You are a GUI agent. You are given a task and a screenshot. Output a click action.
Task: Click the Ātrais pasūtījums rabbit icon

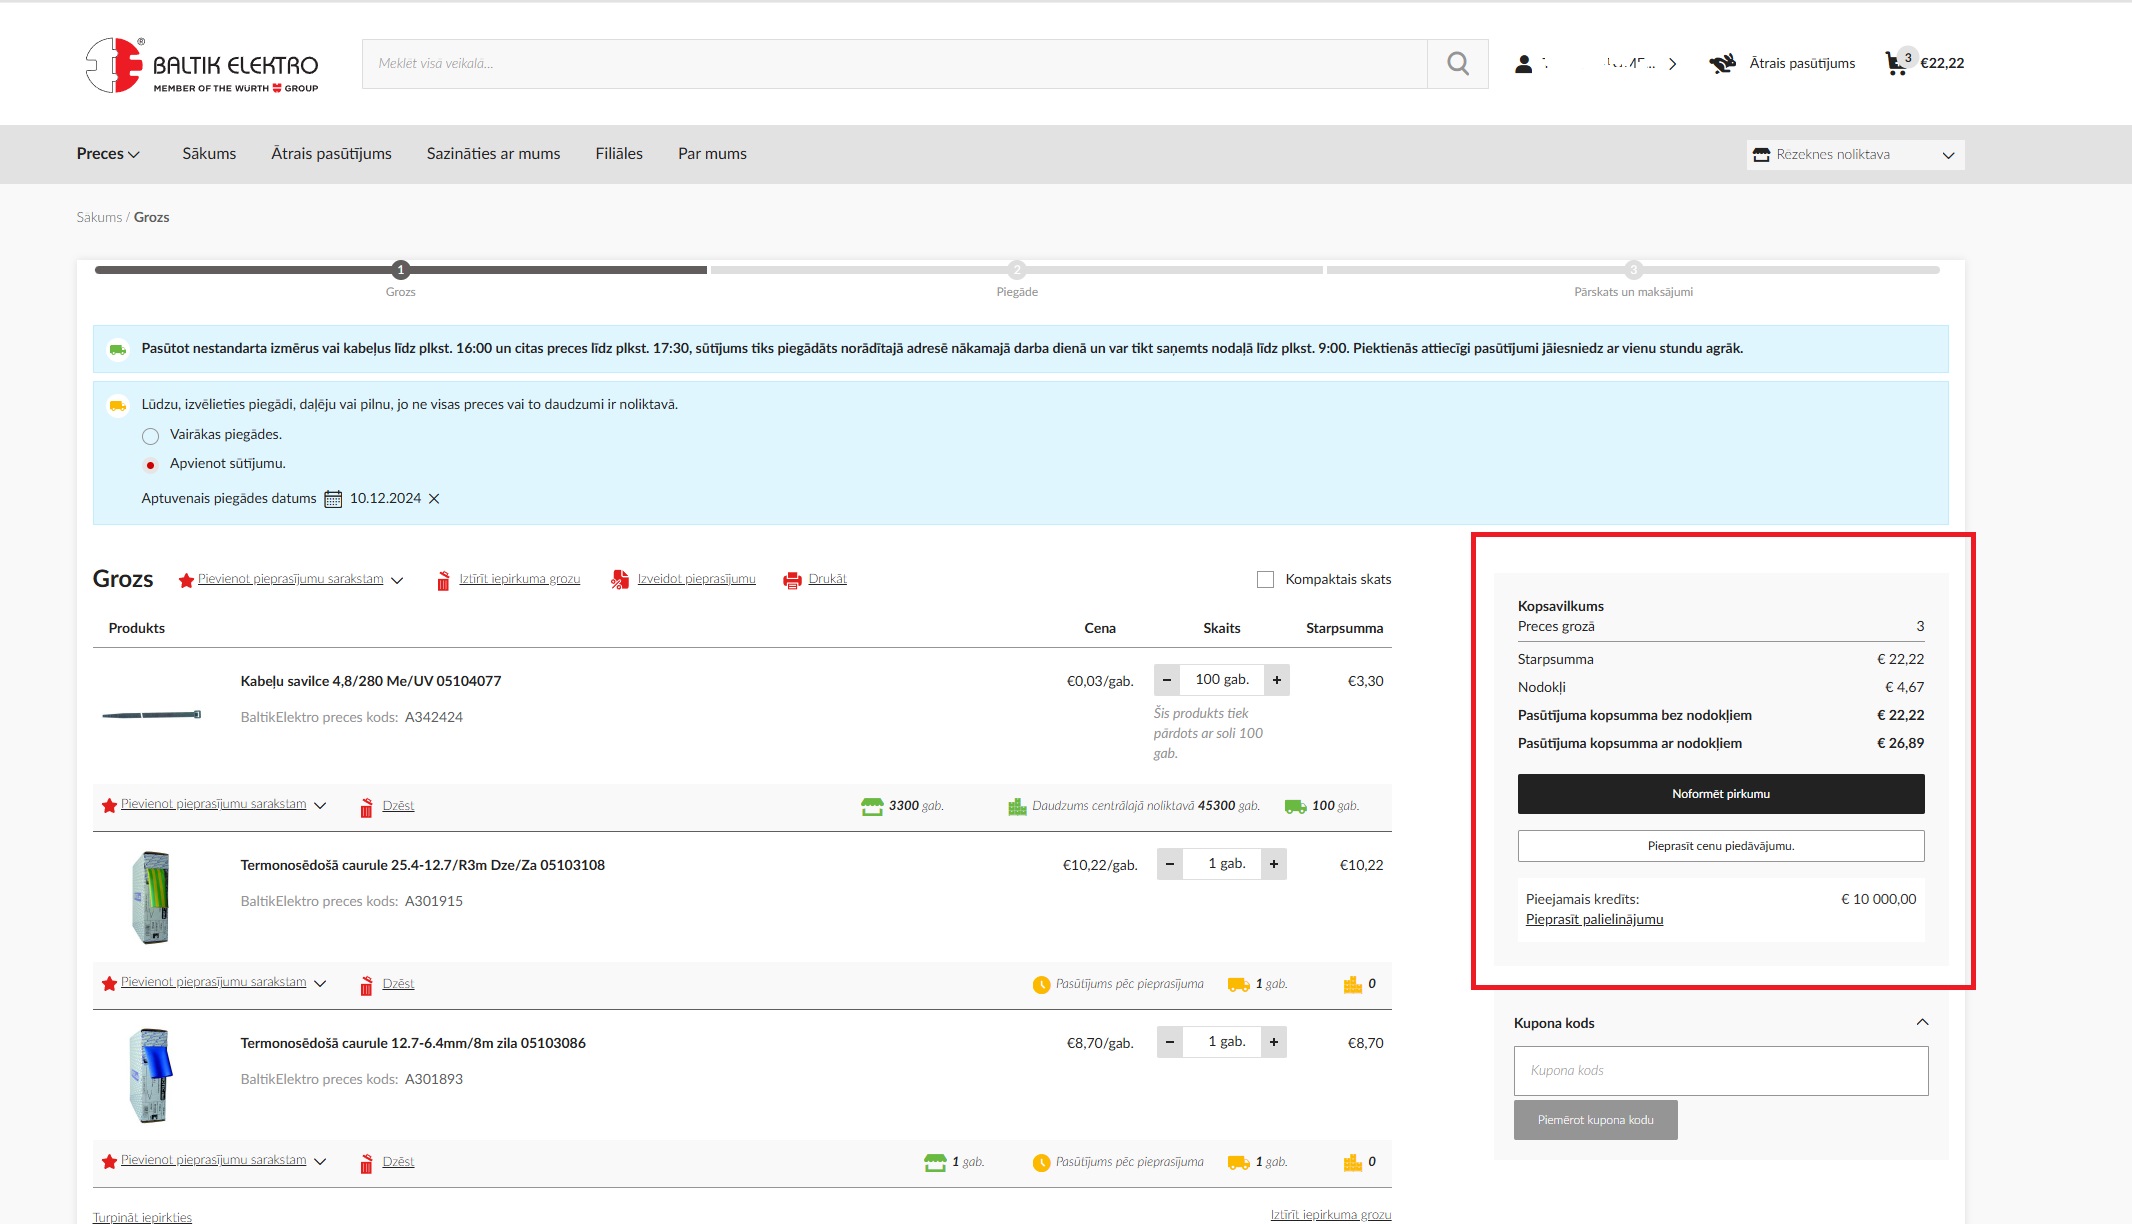(1722, 64)
